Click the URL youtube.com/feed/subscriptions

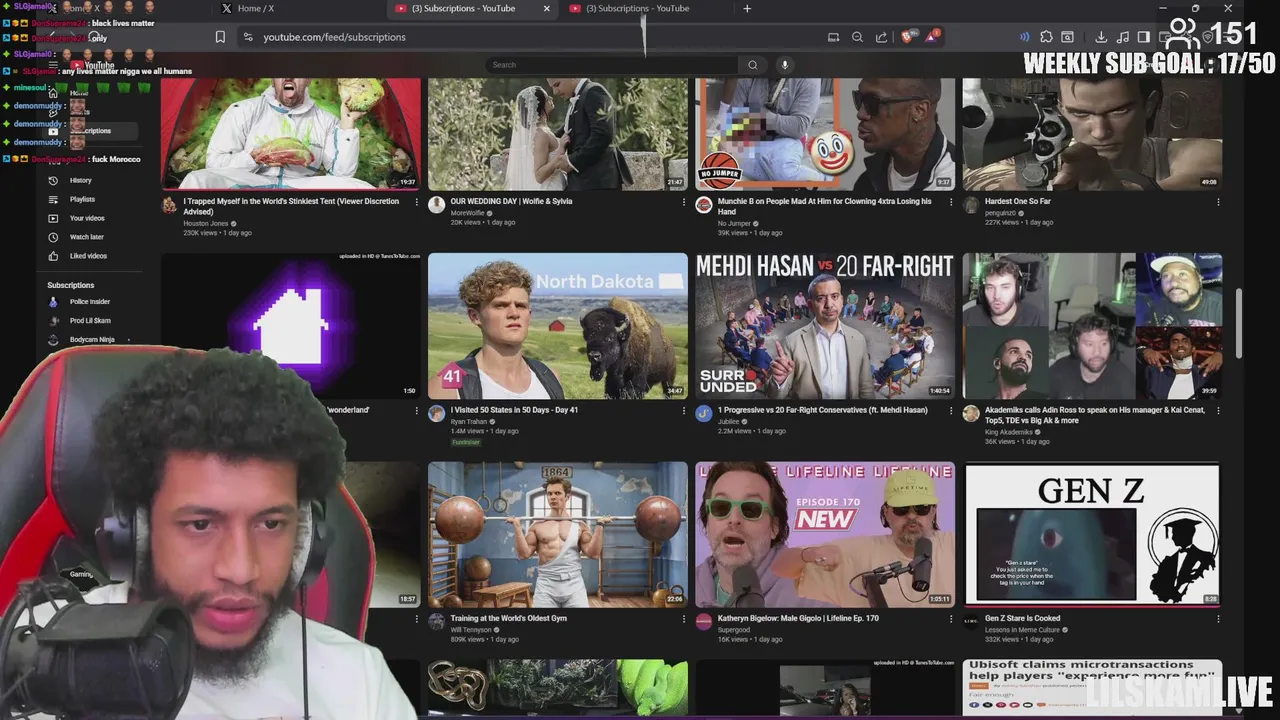pyautogui.click(x=334, y=37)
